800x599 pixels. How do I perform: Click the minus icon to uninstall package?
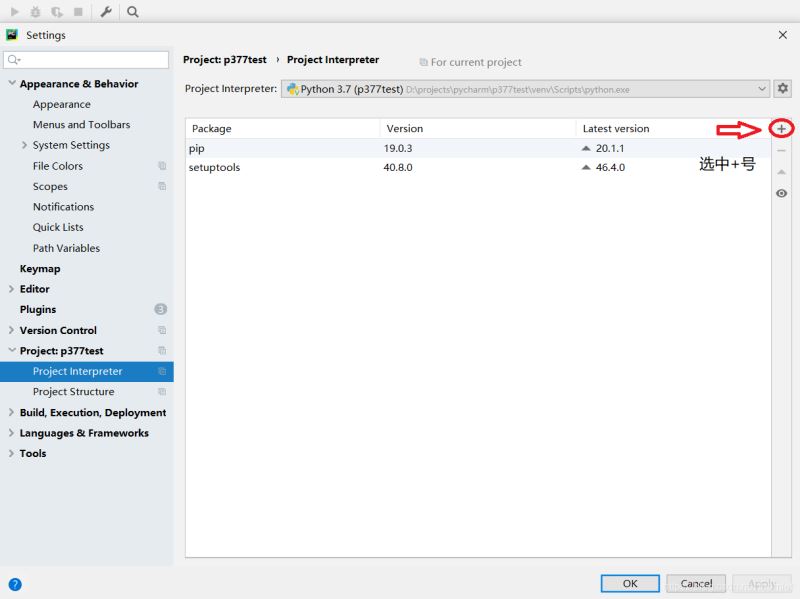click(781, 151)
